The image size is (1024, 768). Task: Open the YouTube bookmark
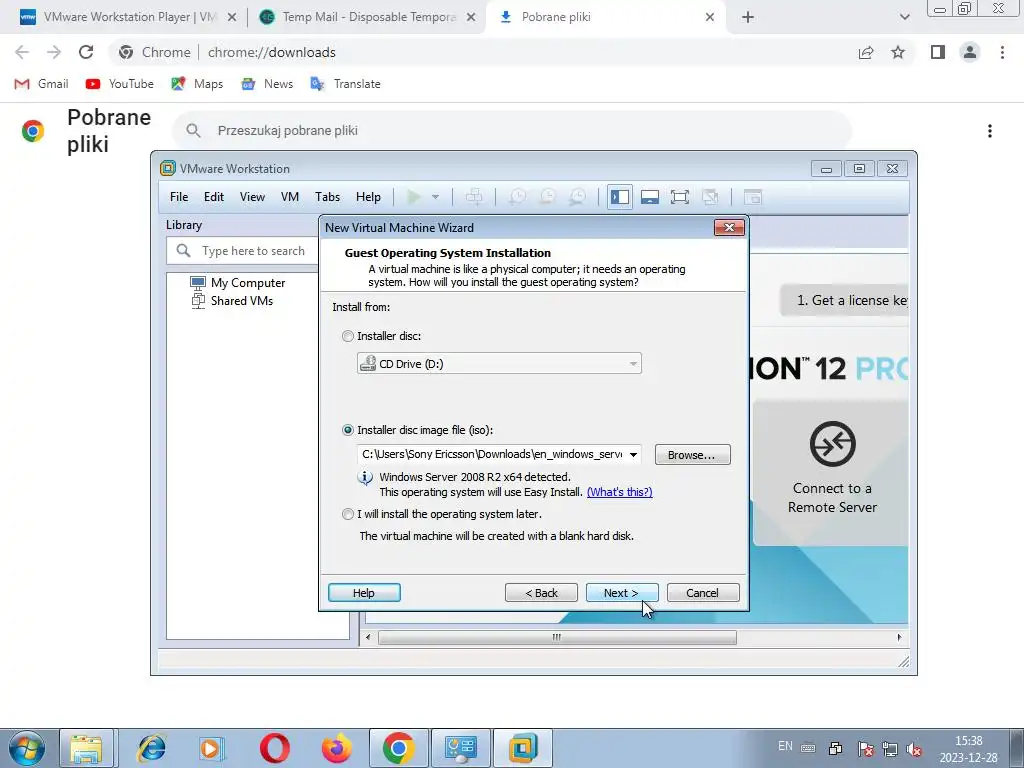coord(120,84)
